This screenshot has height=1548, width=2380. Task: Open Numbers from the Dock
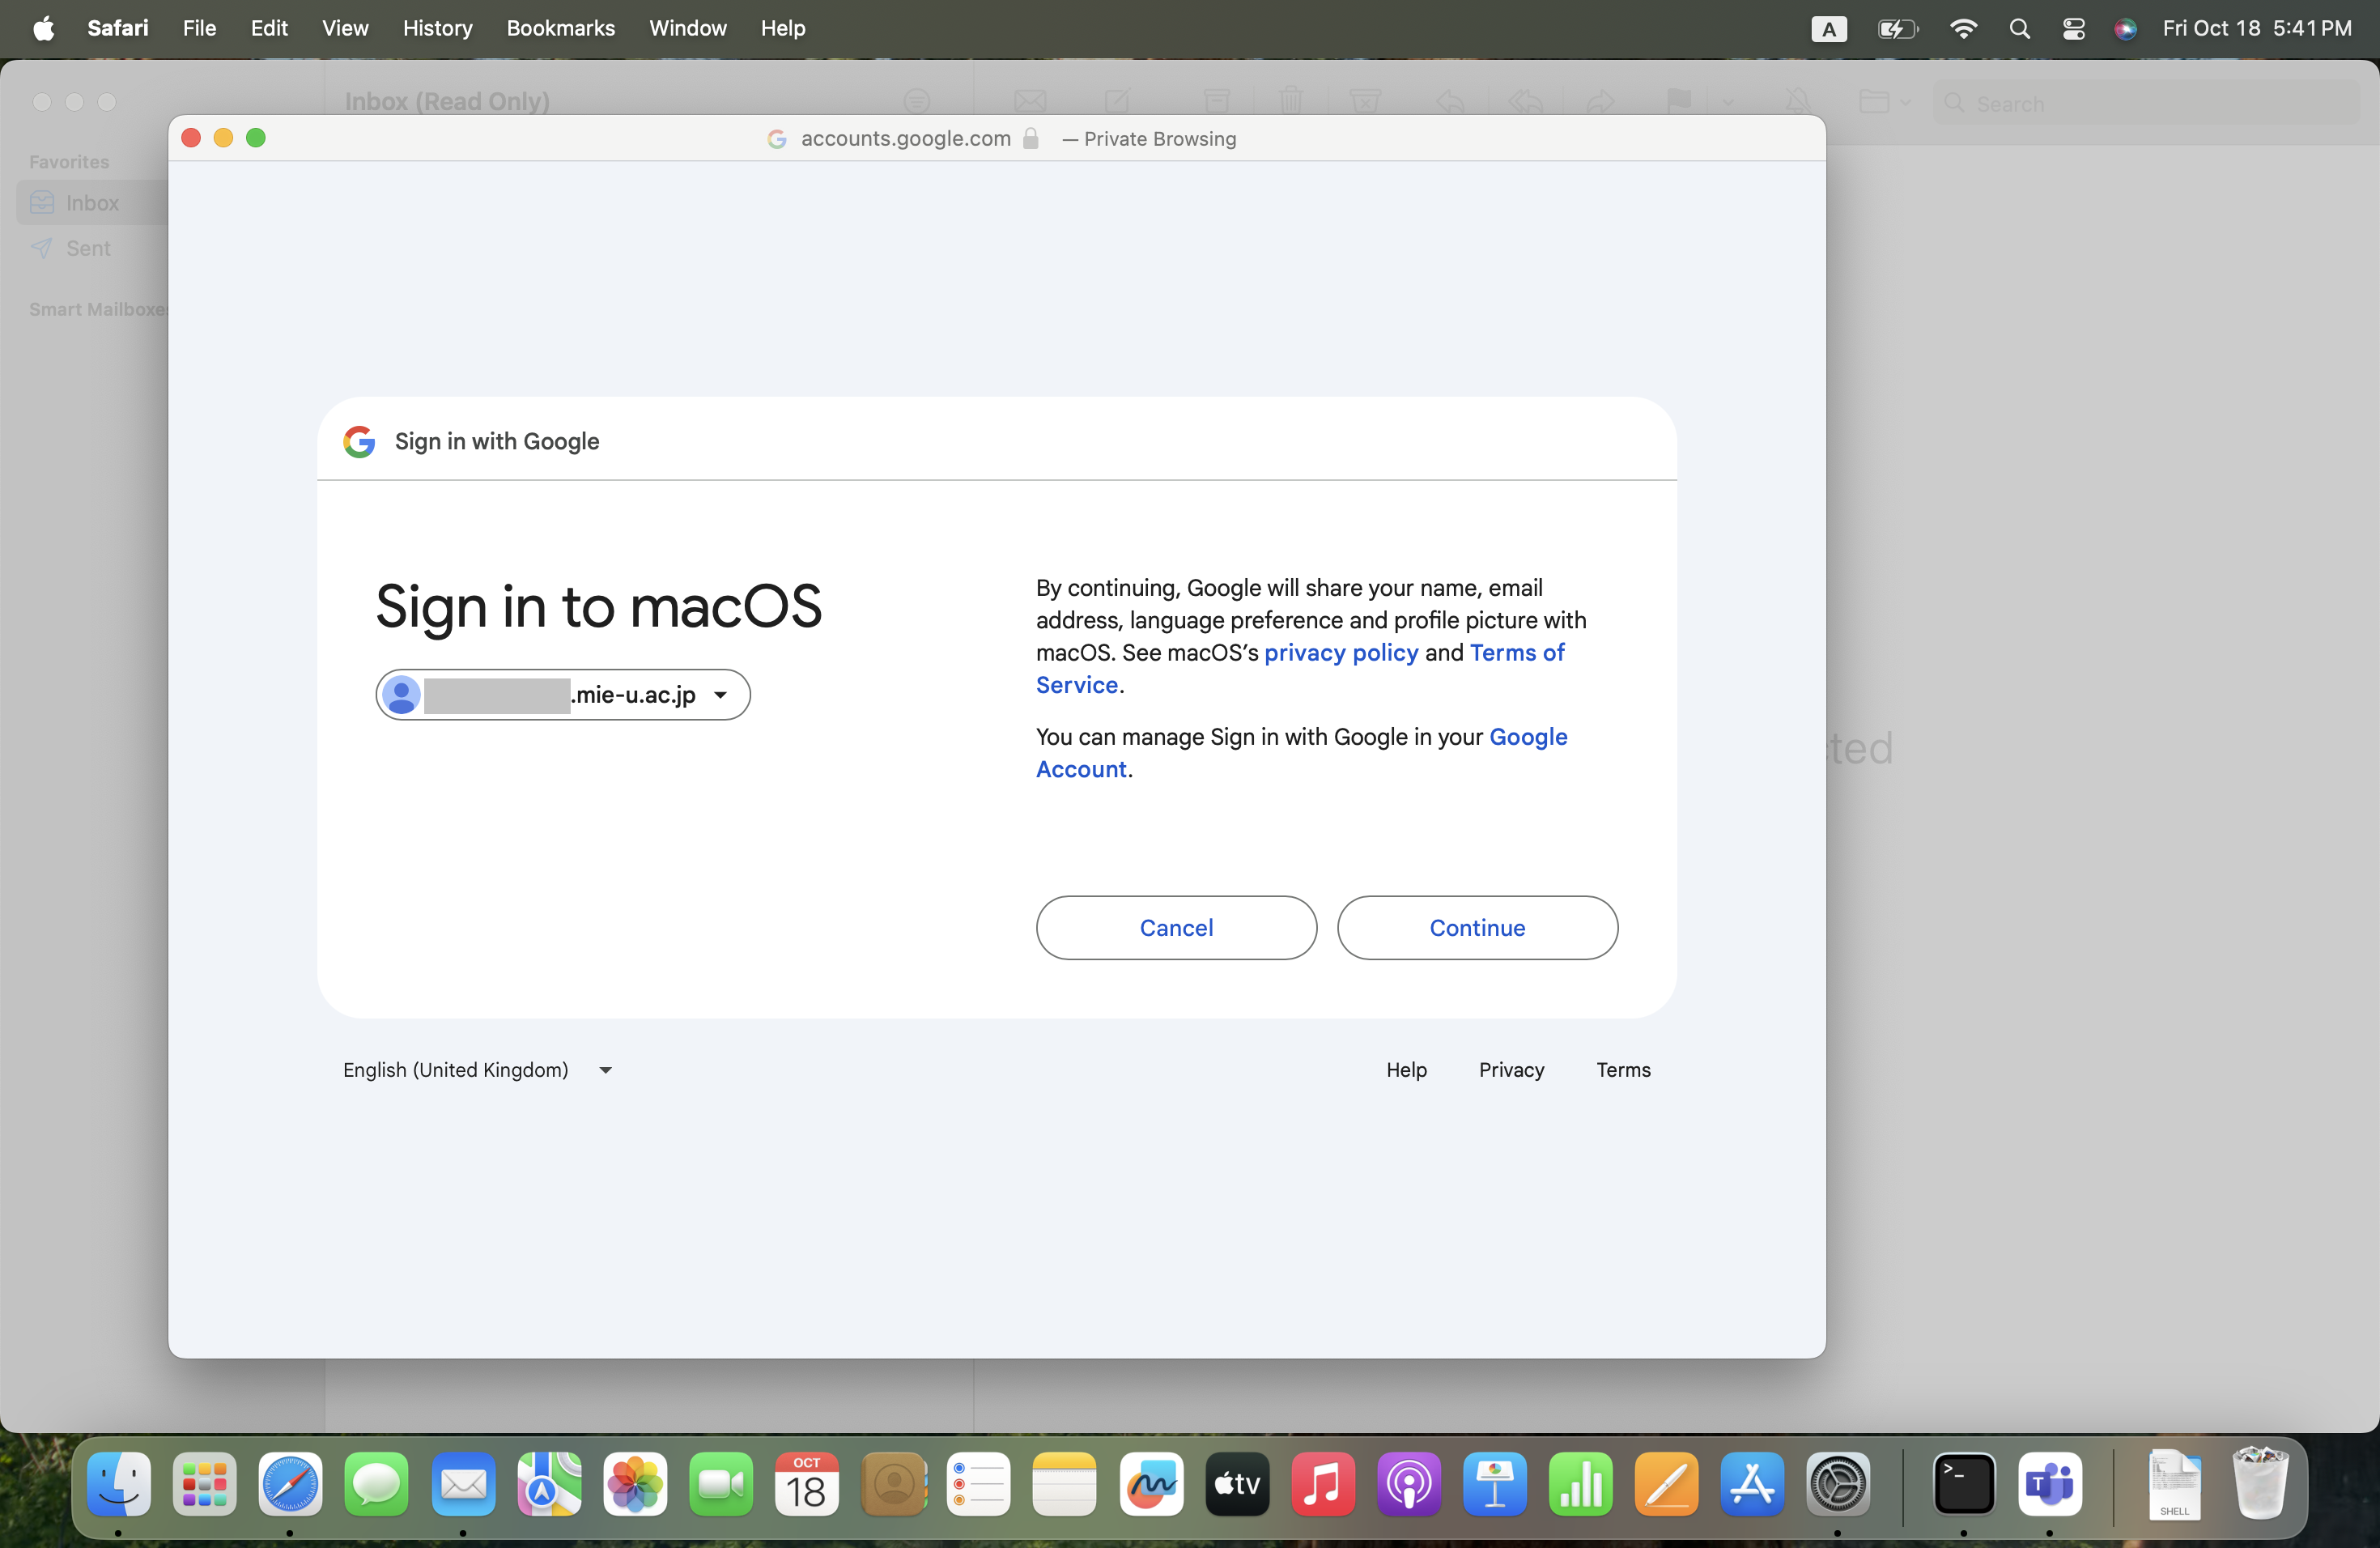click(x=1581, y=1484)
